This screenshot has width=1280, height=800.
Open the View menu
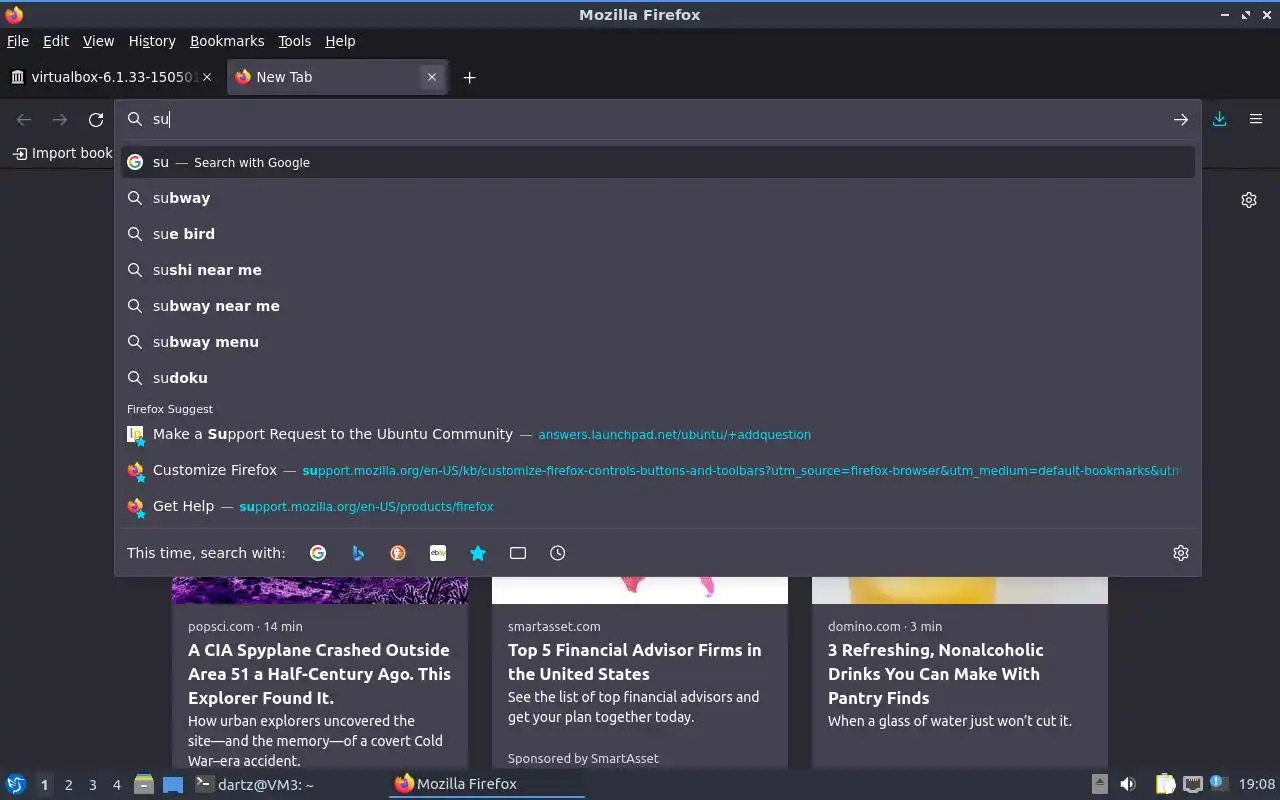[98, 41]
